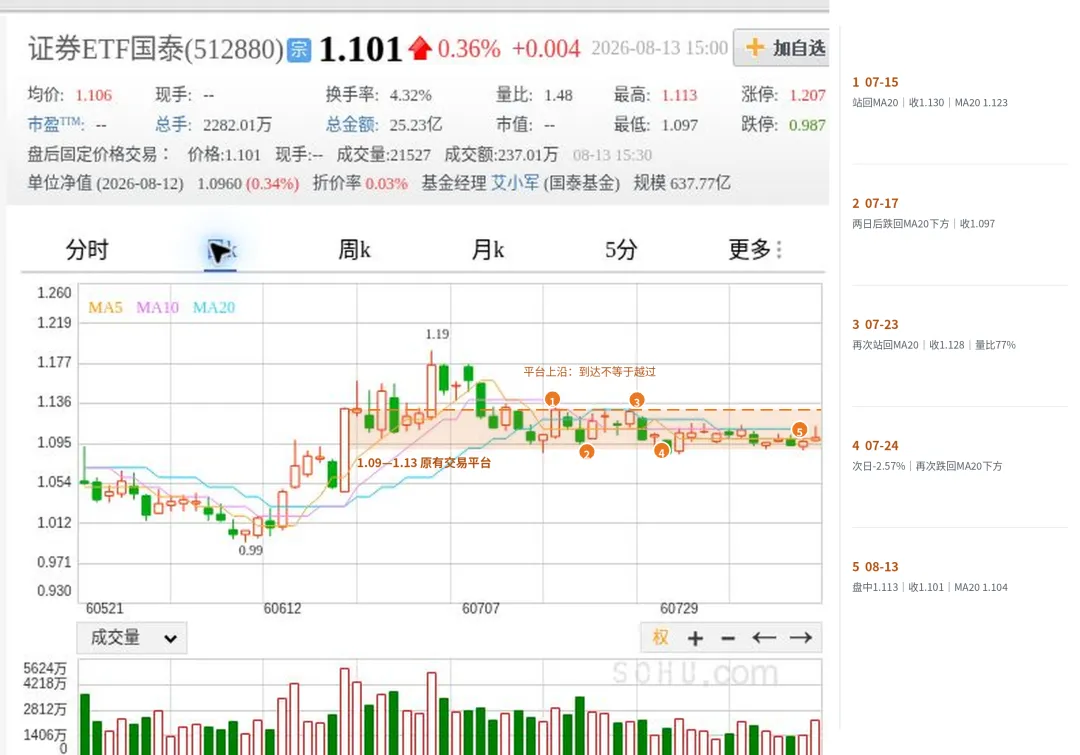The height and width of the screenshot is (755, 1080).
Task: Click the MA10 legend label
Action: click(x=157, y=307)
